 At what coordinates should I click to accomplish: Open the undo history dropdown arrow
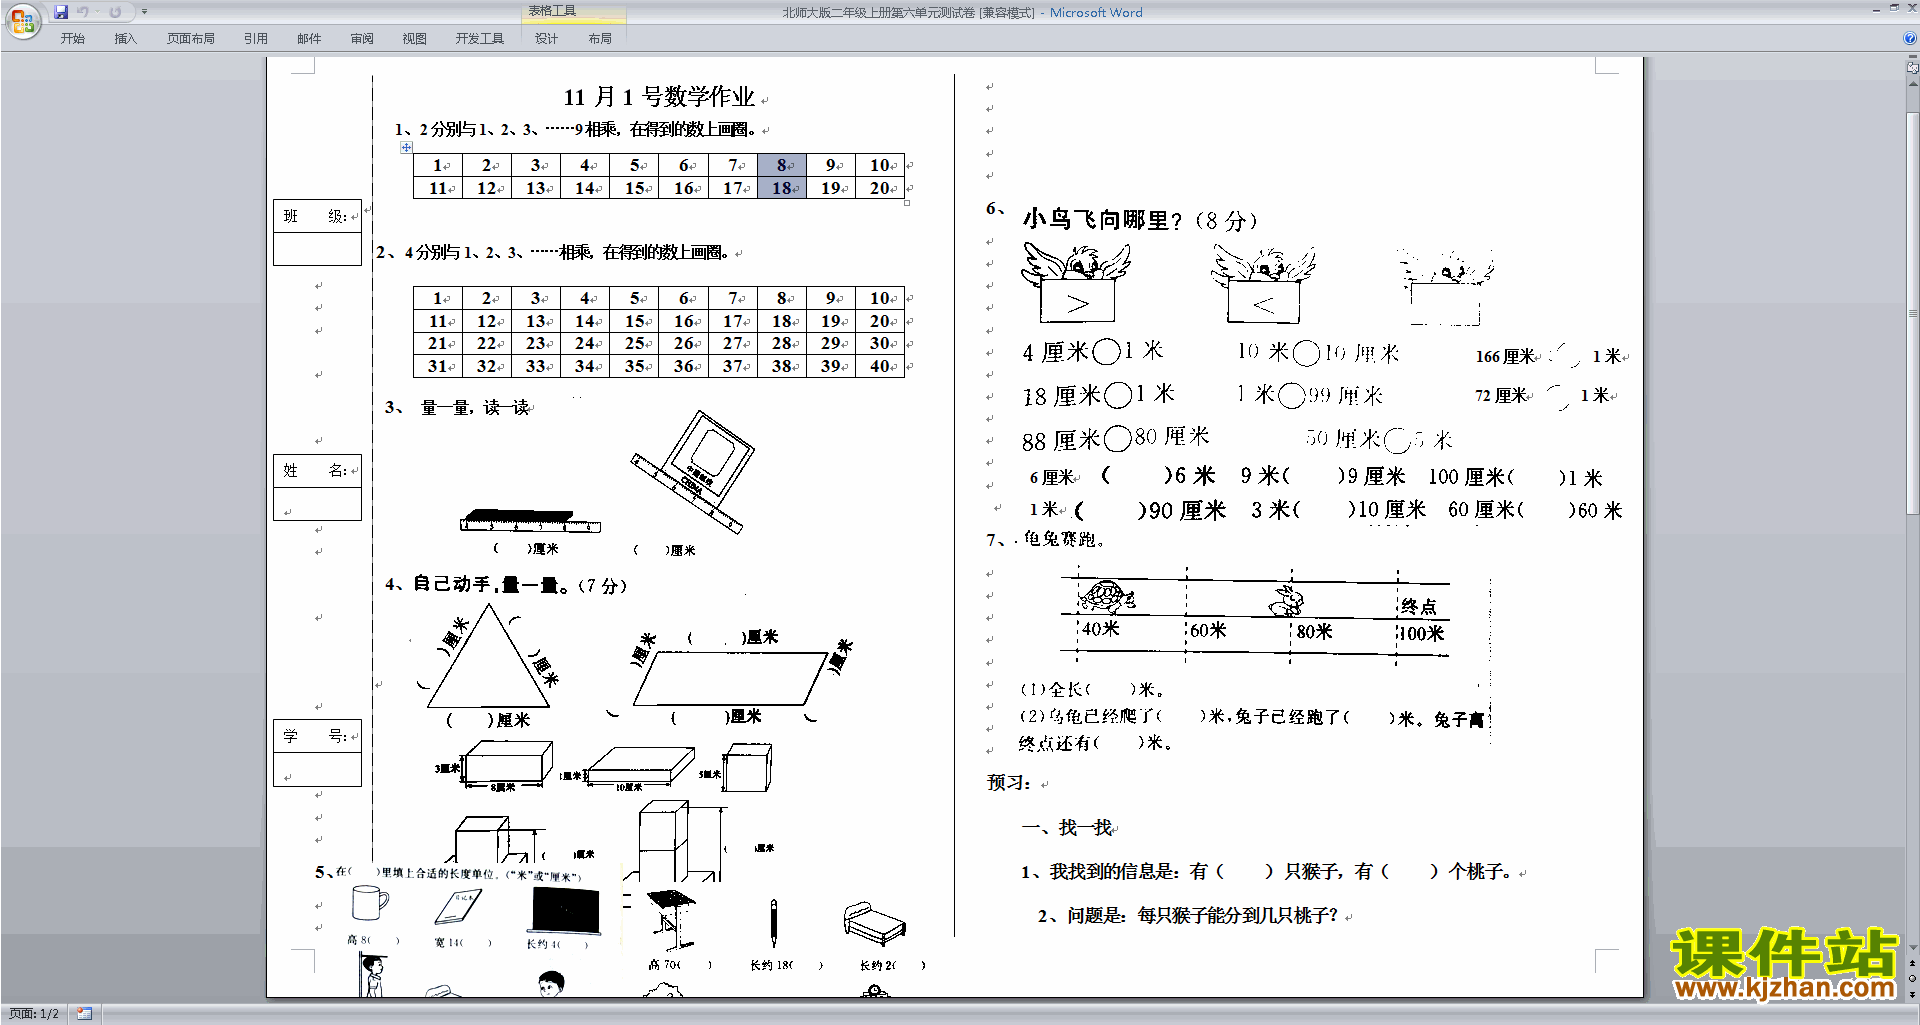tap(97, 12)
